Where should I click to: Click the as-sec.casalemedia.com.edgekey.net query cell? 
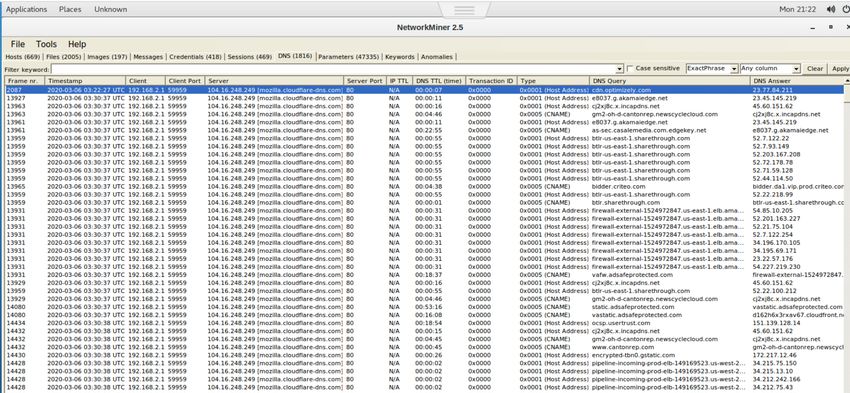coord(648,130)
